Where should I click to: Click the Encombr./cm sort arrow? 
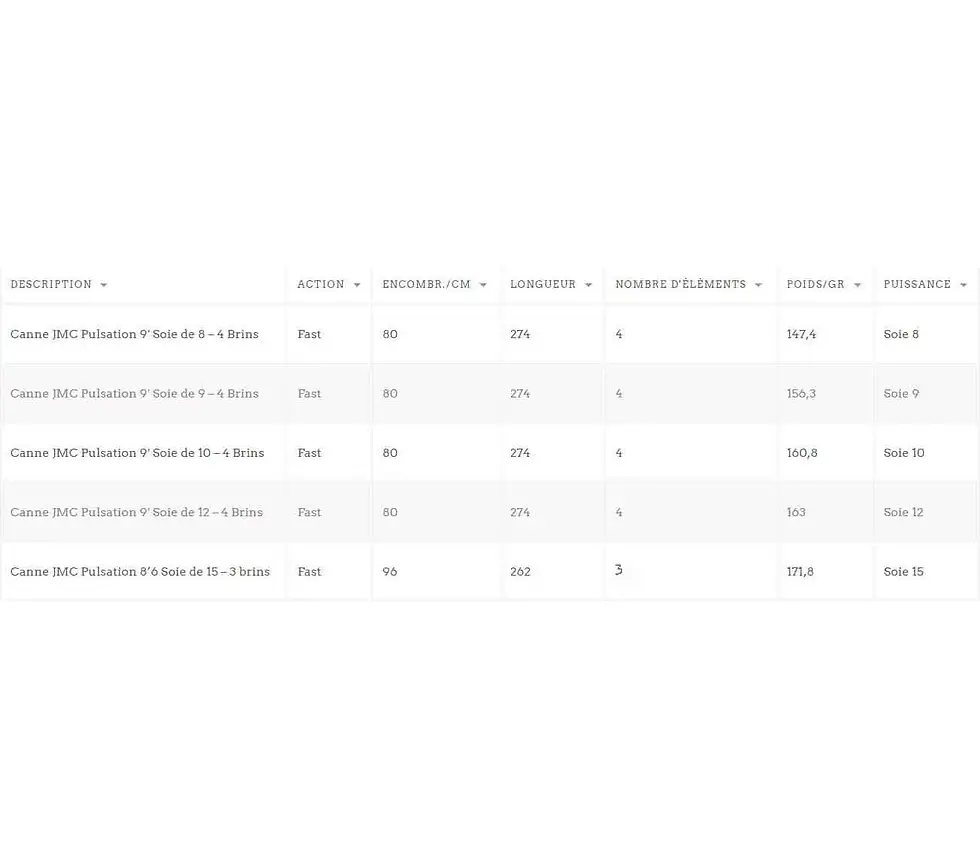(x=483, y=285)
